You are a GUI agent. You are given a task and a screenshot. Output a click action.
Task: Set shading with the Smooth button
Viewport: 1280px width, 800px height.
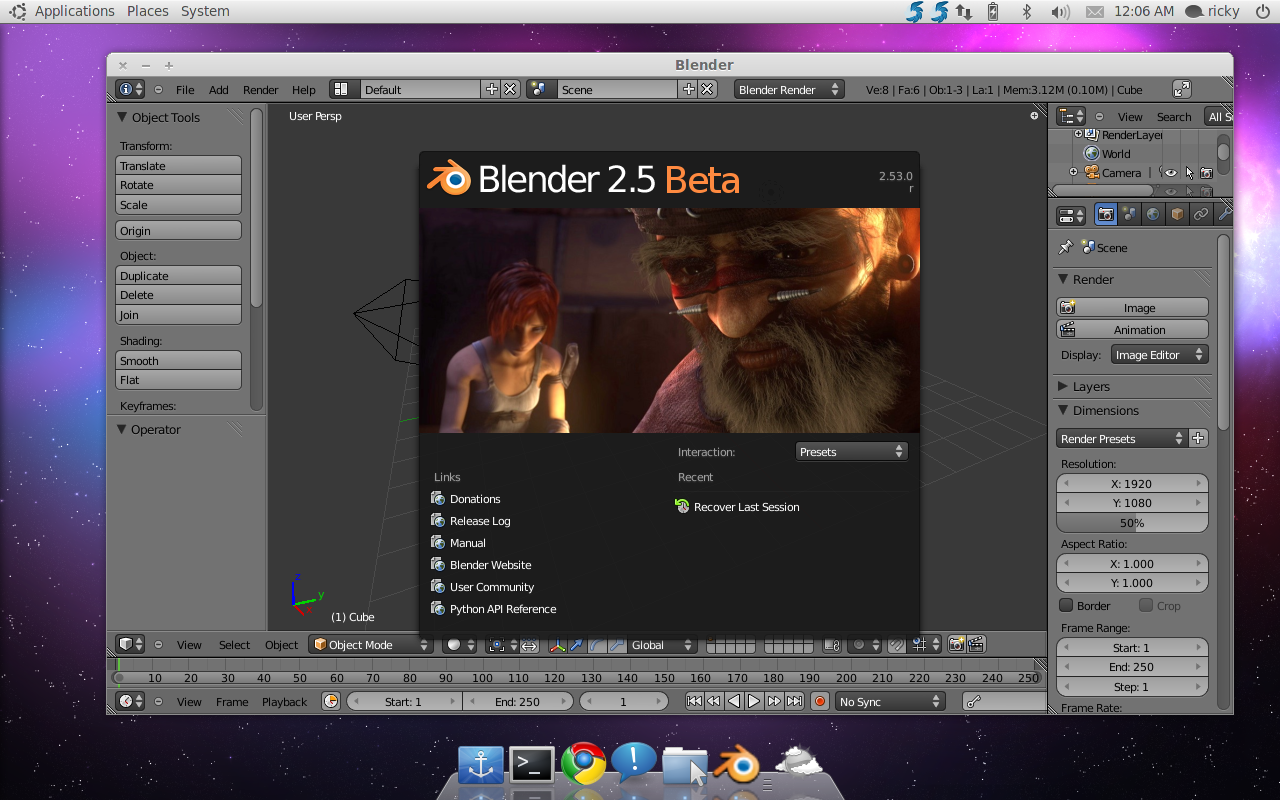click(x=179, y=360)
